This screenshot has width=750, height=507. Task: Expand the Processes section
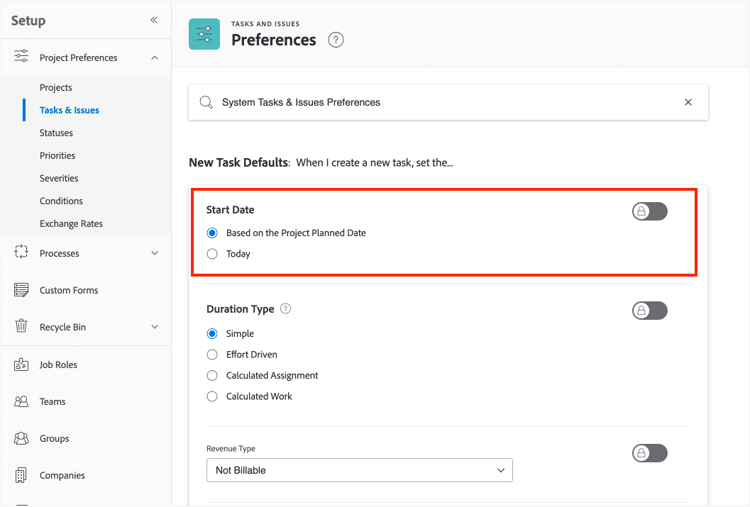(154, 253)
